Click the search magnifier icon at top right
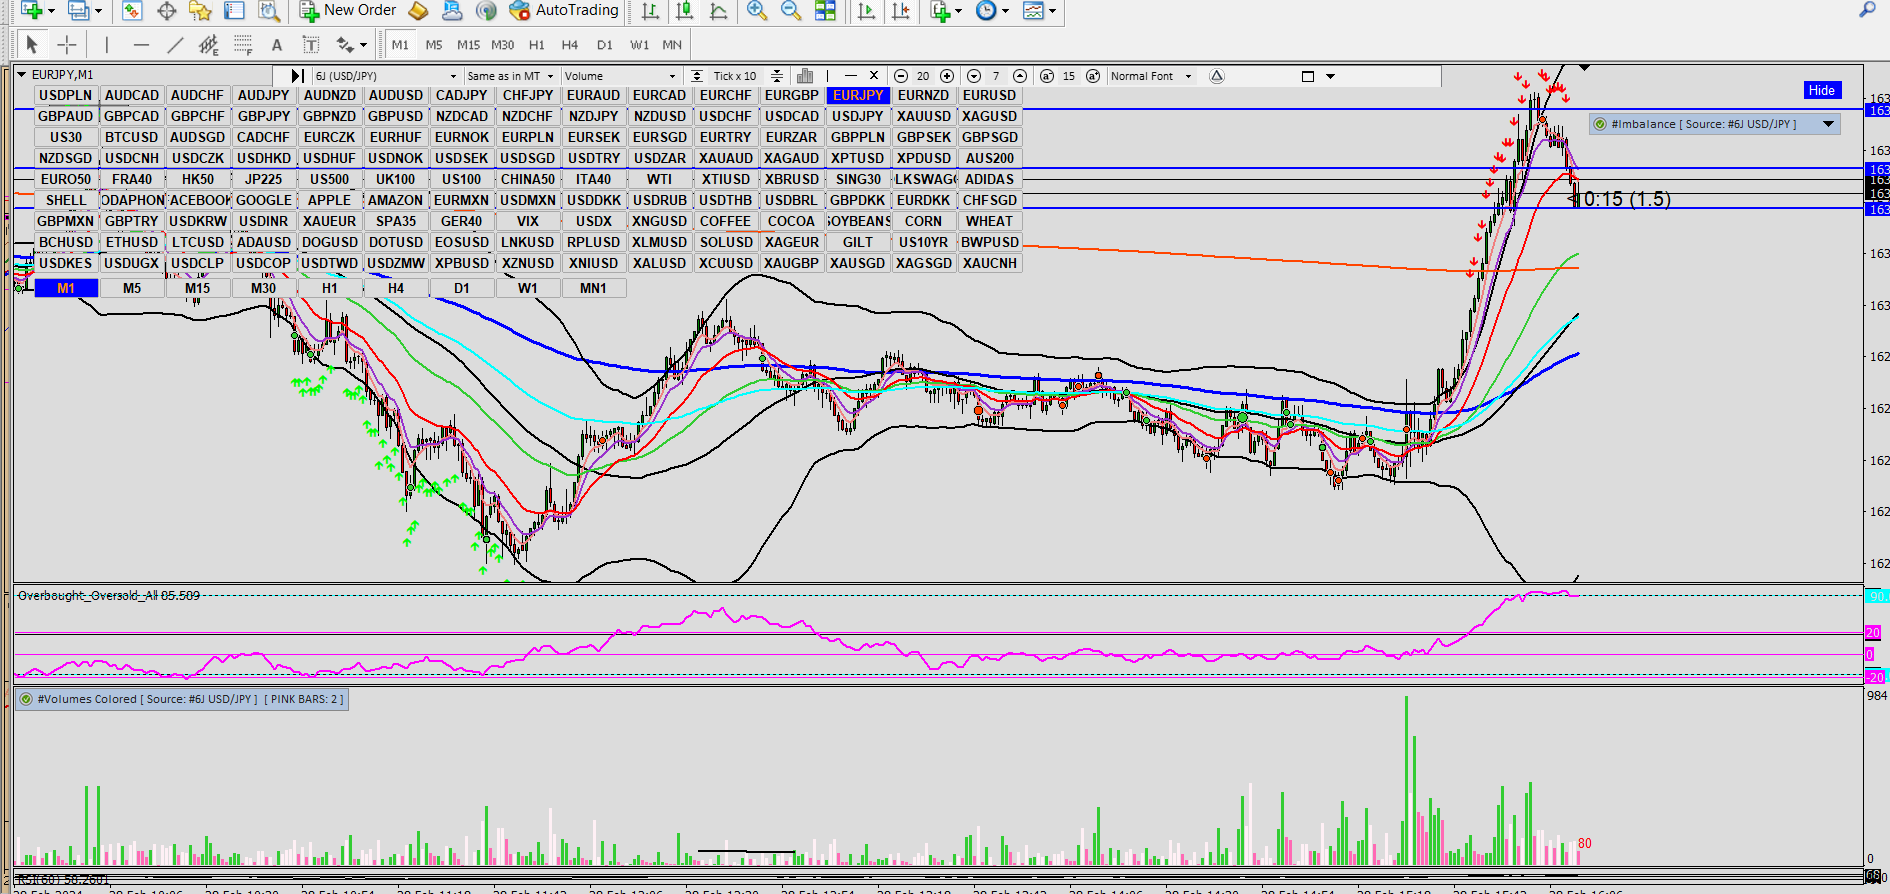1890x894 pixels. pyautogui.click(x=1867, y=10)
